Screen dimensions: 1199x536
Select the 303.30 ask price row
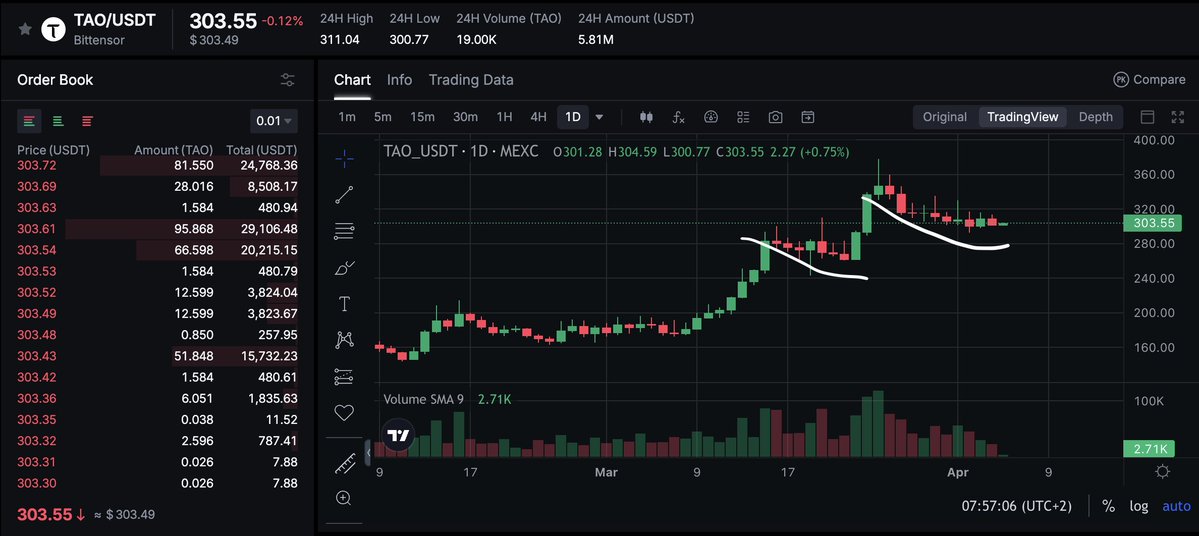point(157,483)
